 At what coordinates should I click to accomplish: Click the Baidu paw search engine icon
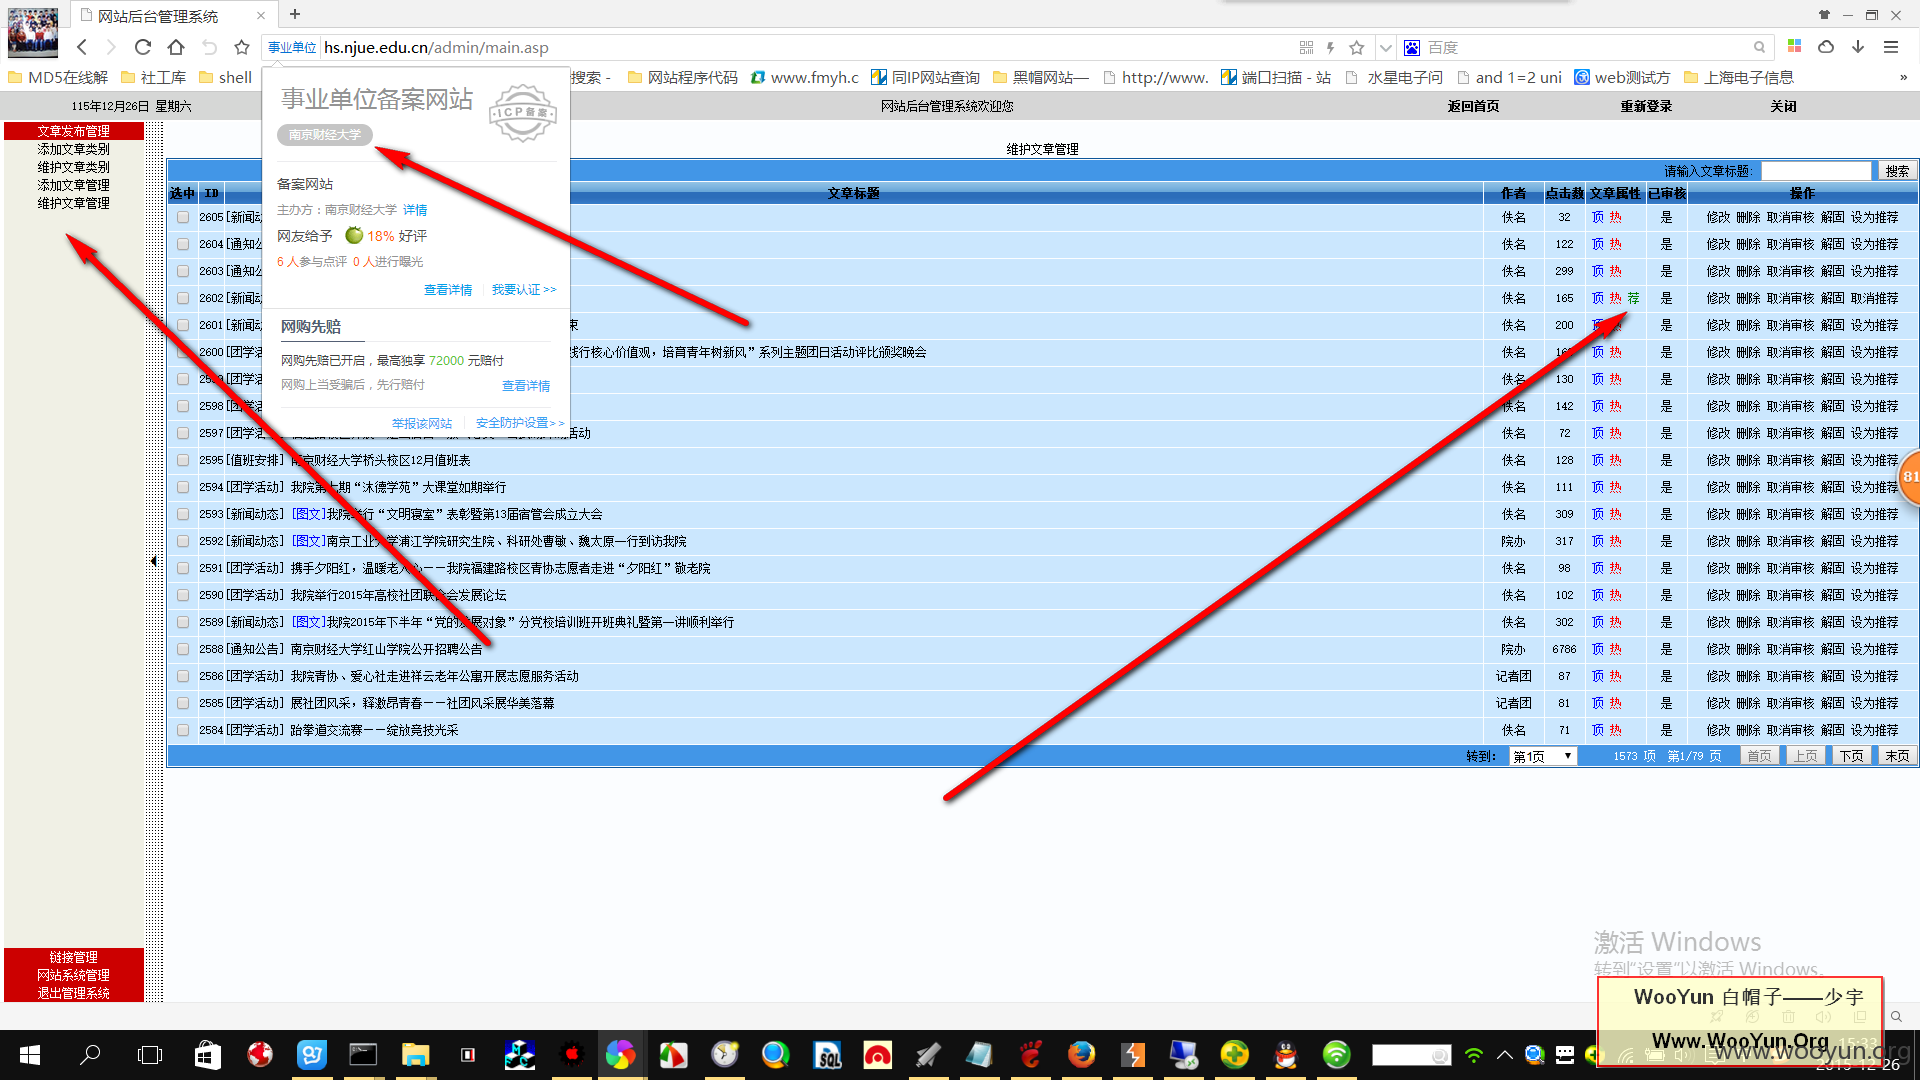tap(1412, 47)
